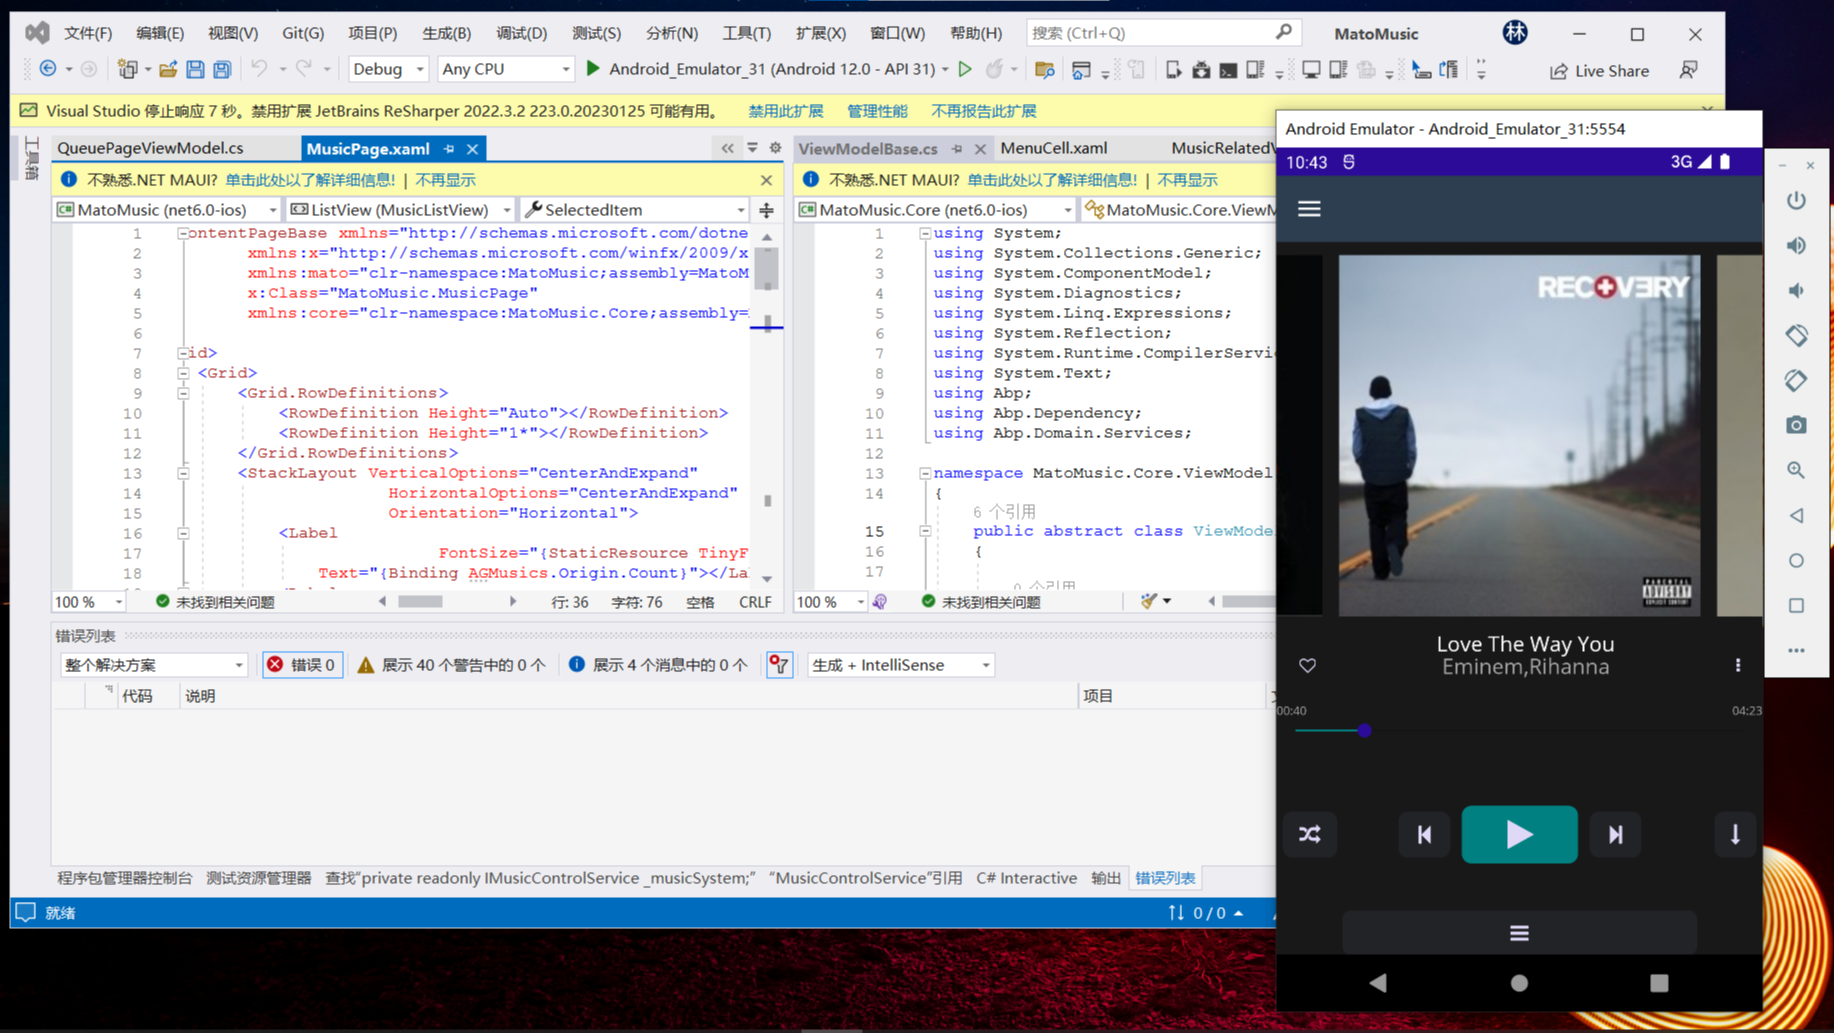Switch to QueuePageViewModel.cs tab
1834x1033 pixels.
click(150, 148)
